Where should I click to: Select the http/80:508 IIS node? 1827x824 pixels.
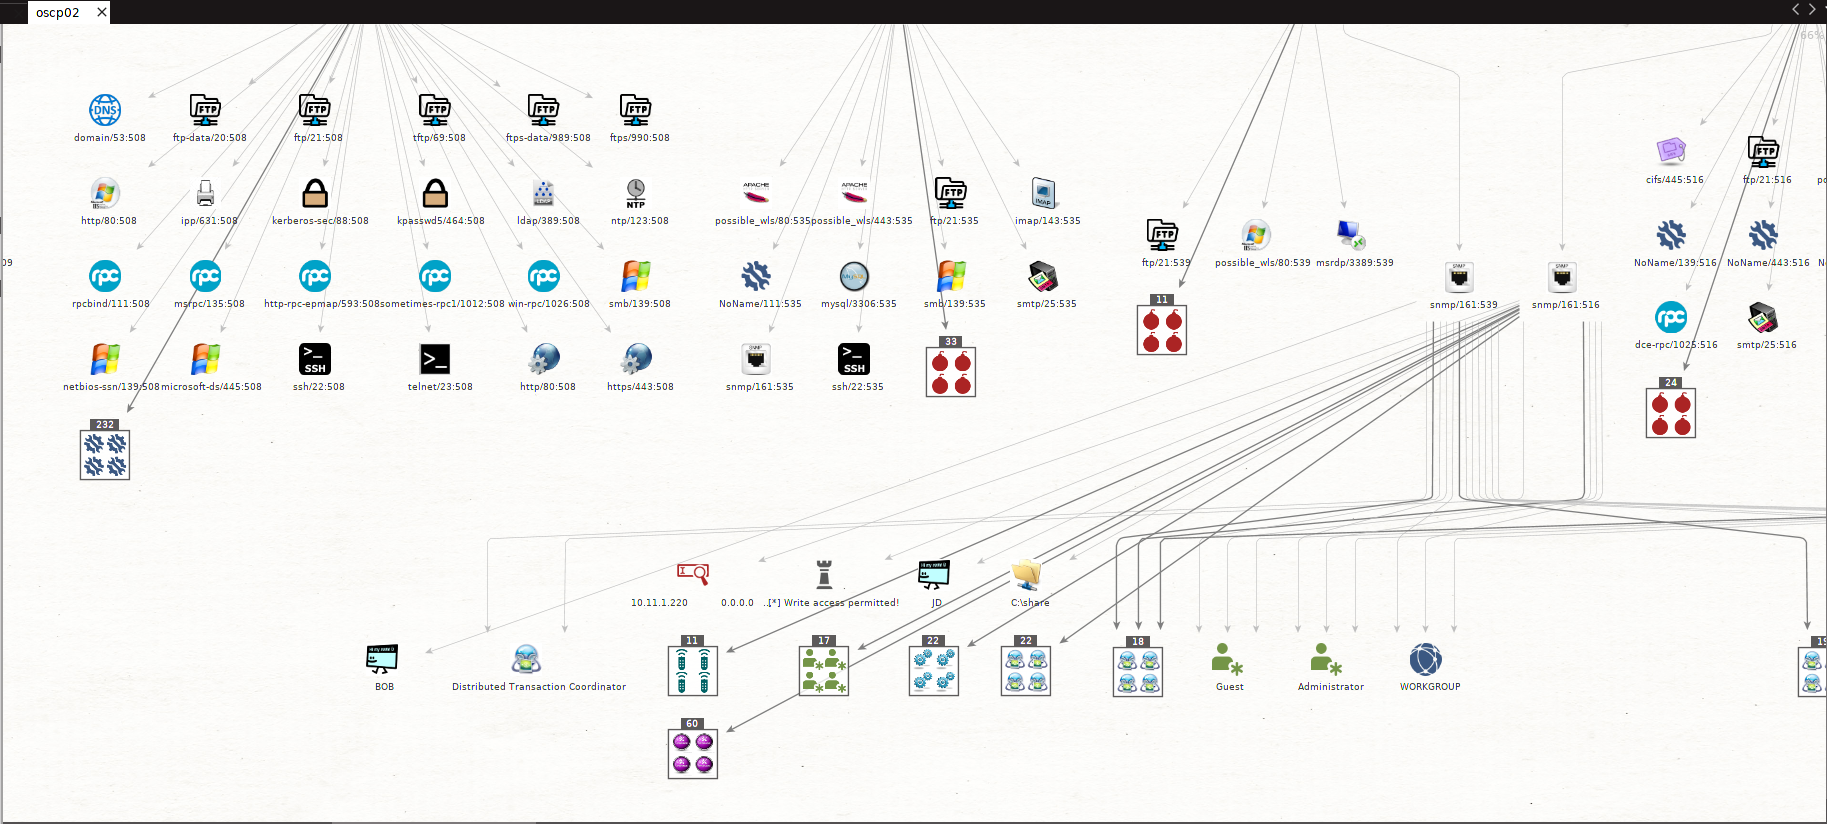click(105, 193)
